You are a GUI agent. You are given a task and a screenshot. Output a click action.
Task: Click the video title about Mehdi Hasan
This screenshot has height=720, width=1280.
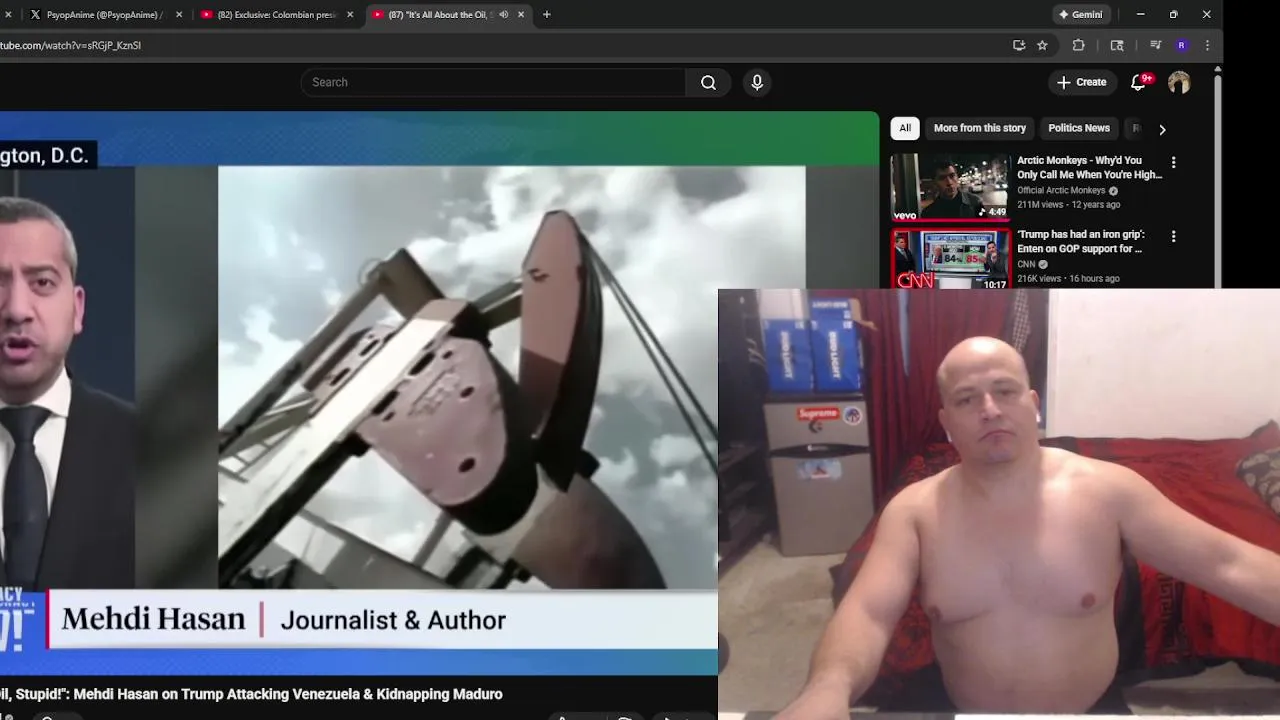(x=251, y=694)
